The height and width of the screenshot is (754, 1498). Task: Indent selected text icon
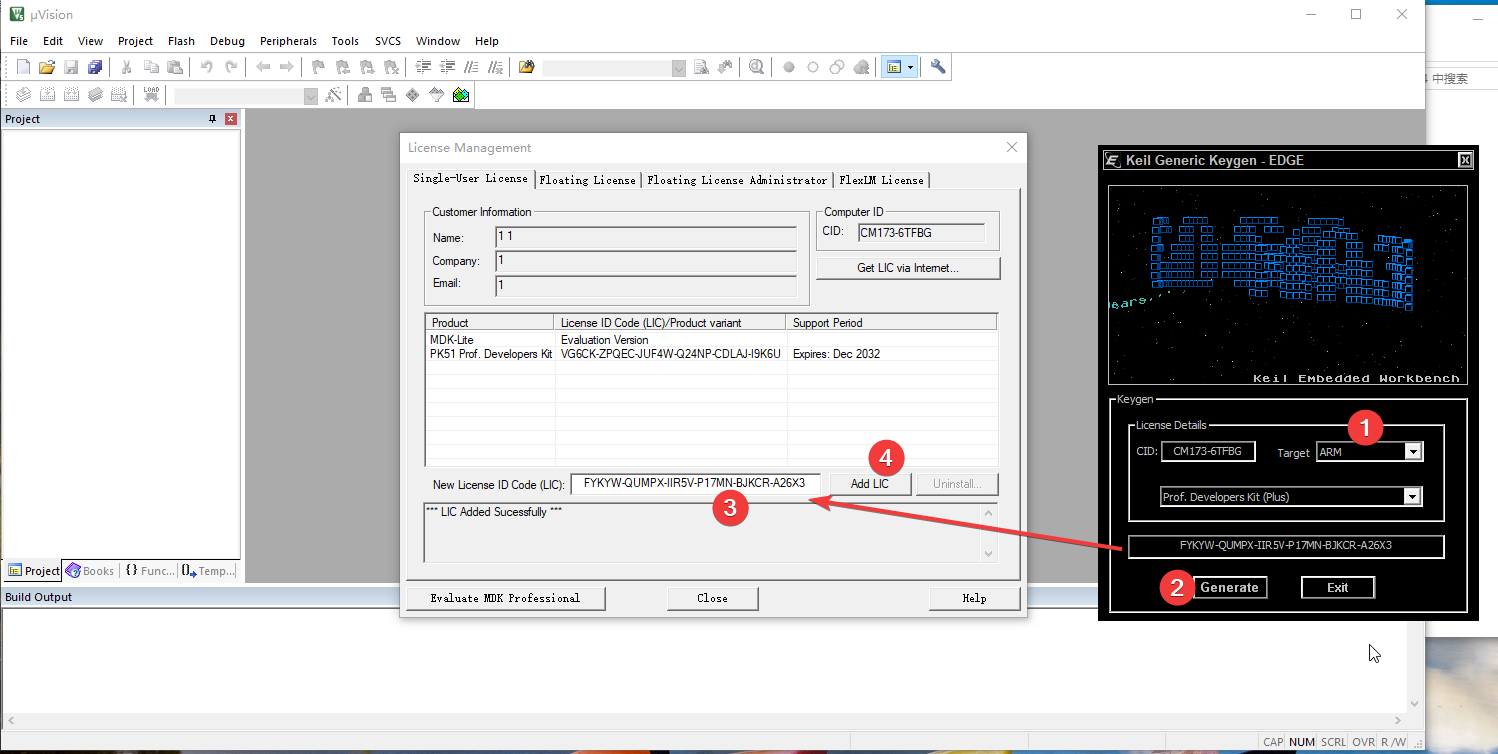pyautogui.click(x=423, y=67)
